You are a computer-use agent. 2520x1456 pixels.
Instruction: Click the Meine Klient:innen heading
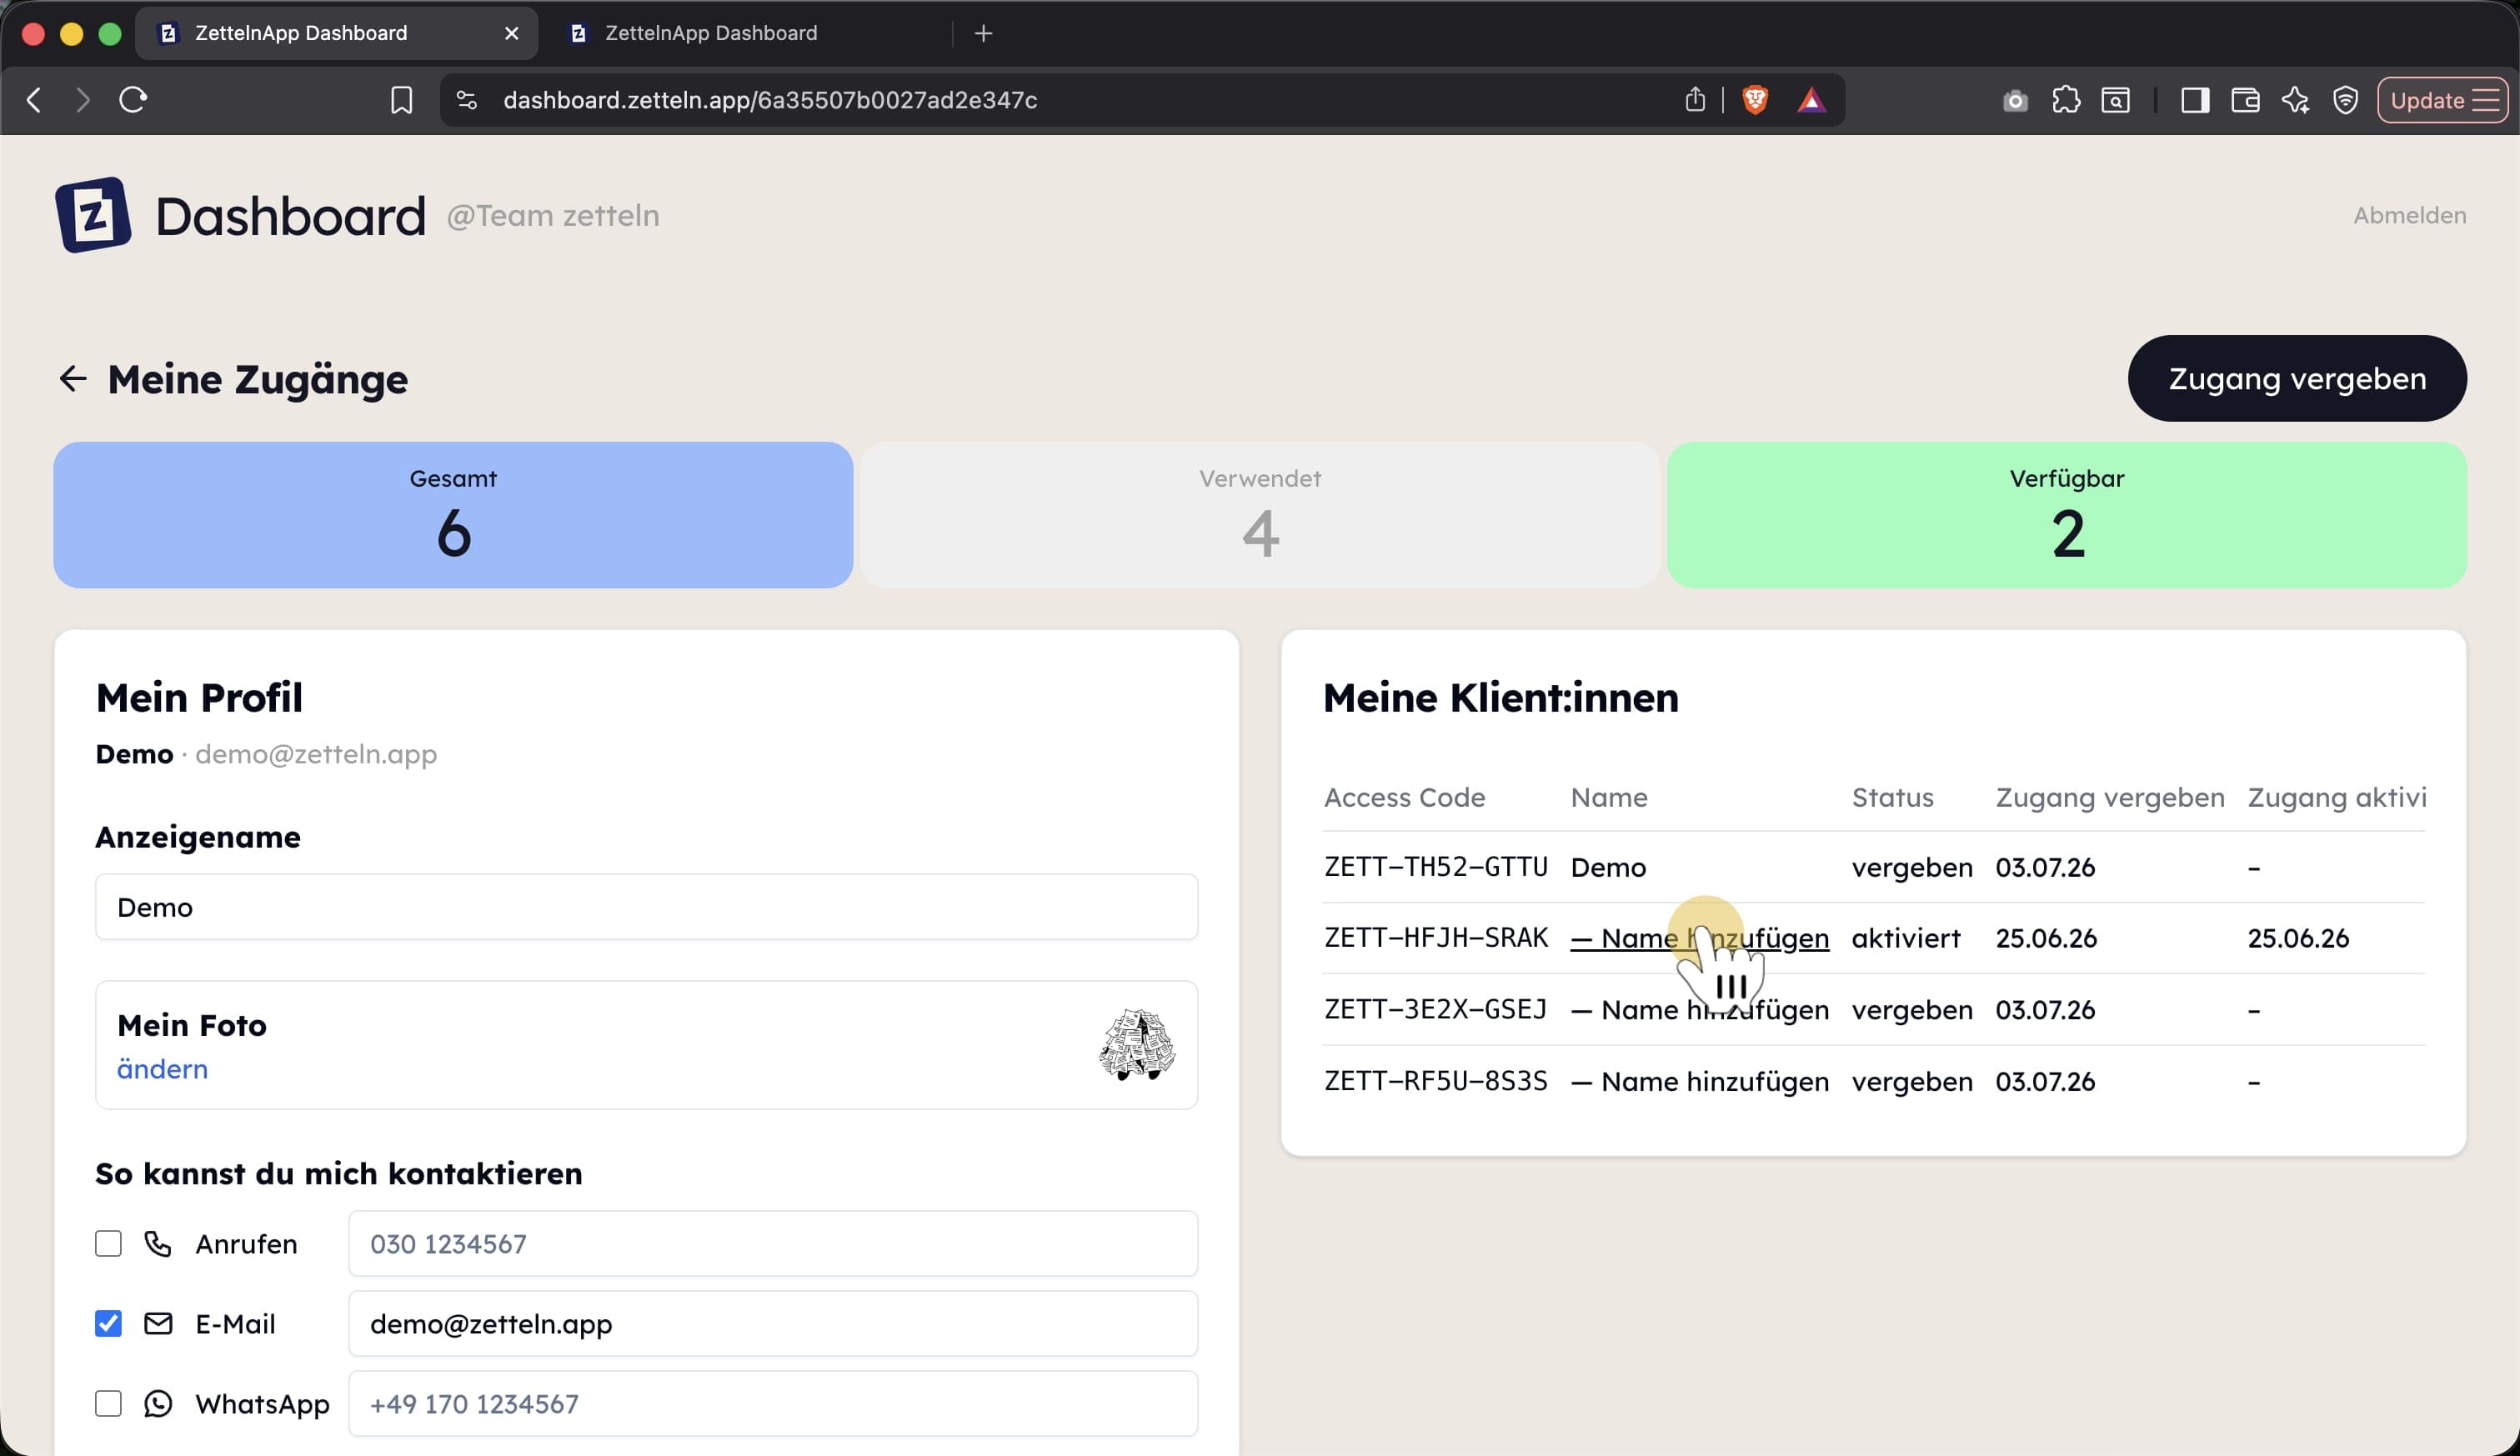pyautogui.click(x=1501, y=697)
